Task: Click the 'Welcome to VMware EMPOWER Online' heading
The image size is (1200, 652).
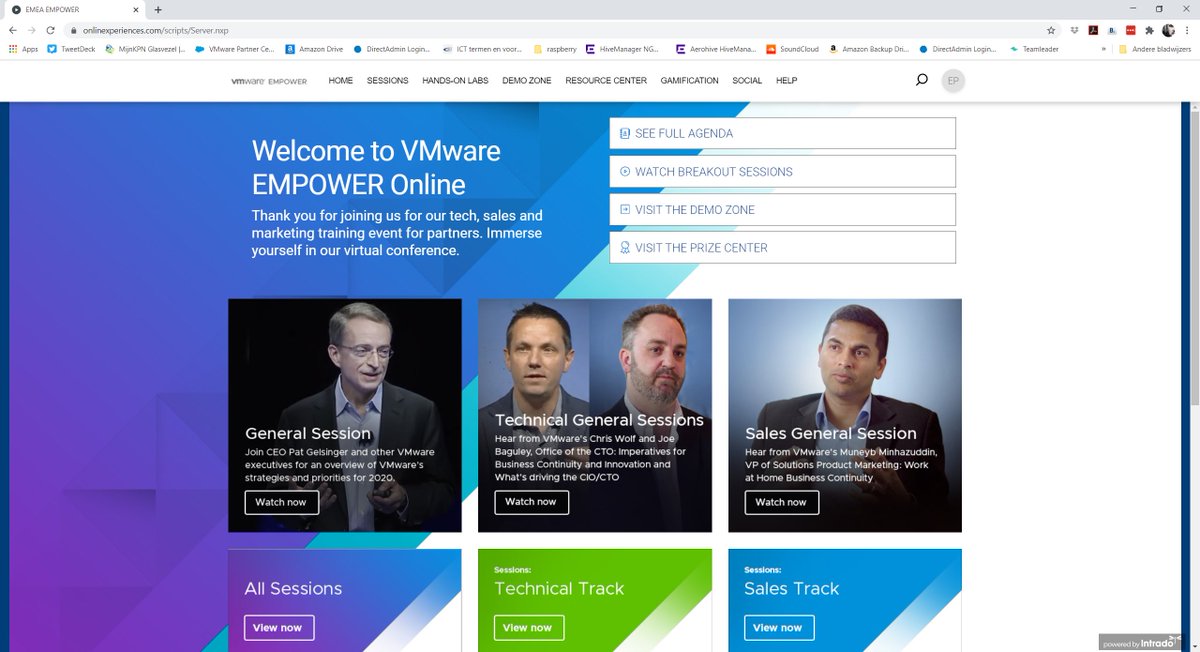Action: pos(376,167)
